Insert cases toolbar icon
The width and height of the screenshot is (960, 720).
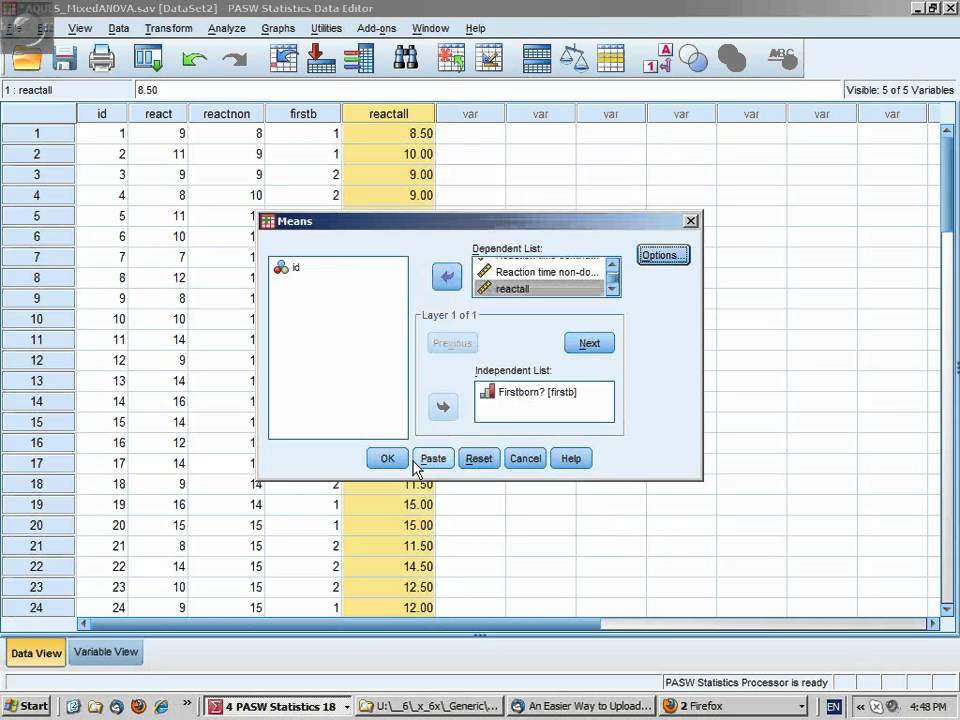(x=451, y=59)
